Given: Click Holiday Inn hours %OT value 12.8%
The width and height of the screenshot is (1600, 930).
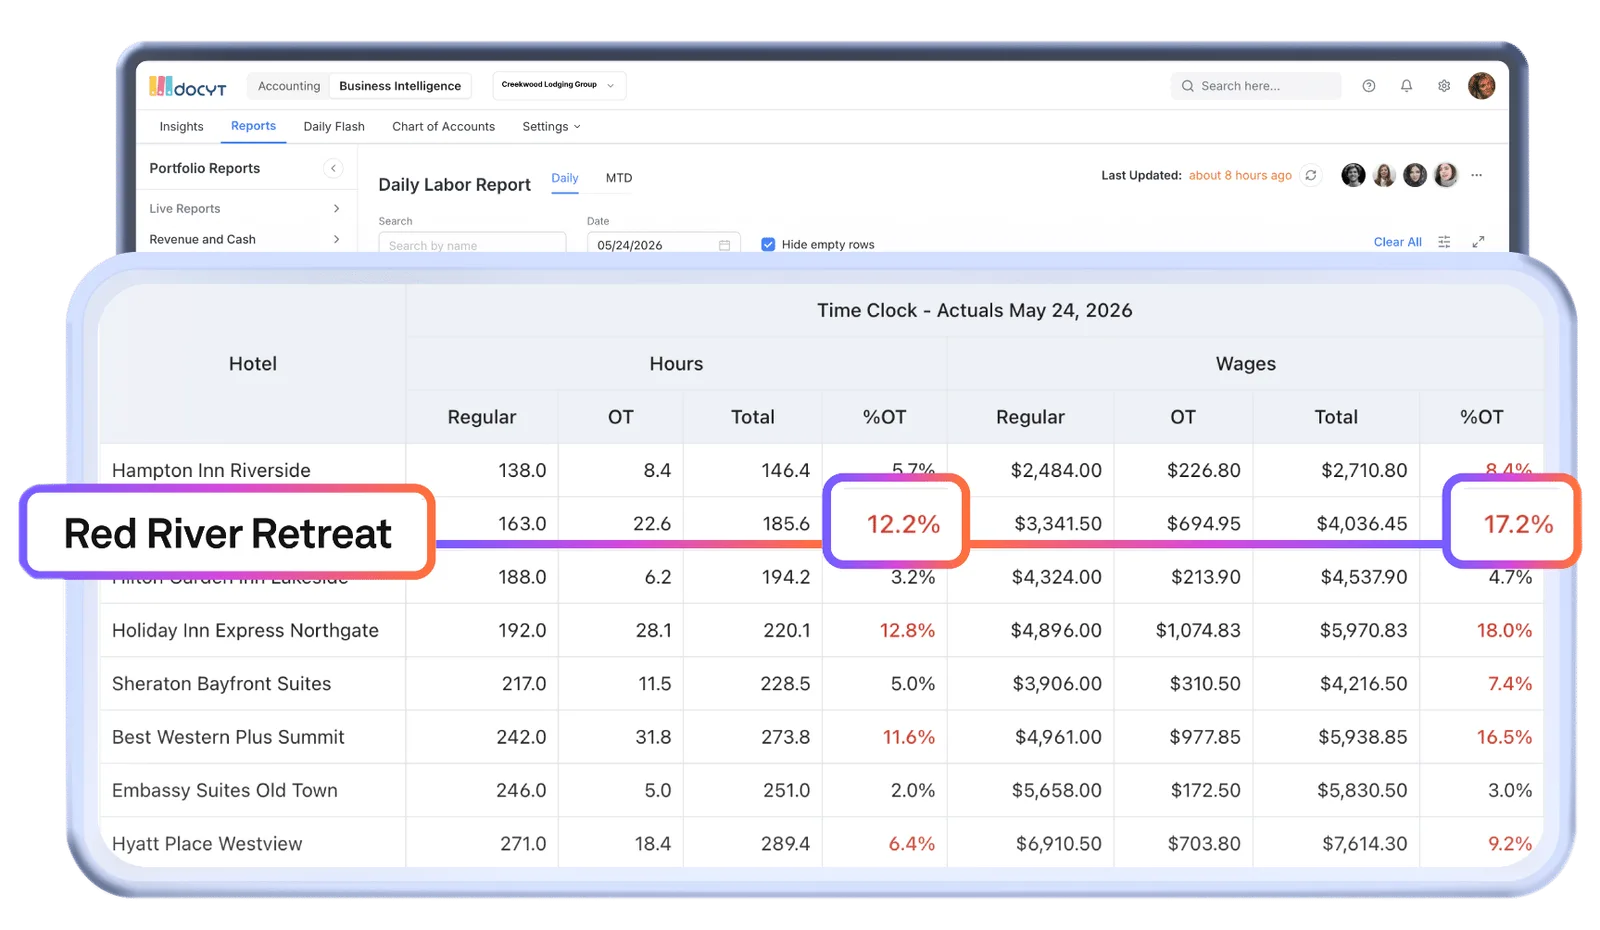Looking at the screenshot, I should 907,630.
